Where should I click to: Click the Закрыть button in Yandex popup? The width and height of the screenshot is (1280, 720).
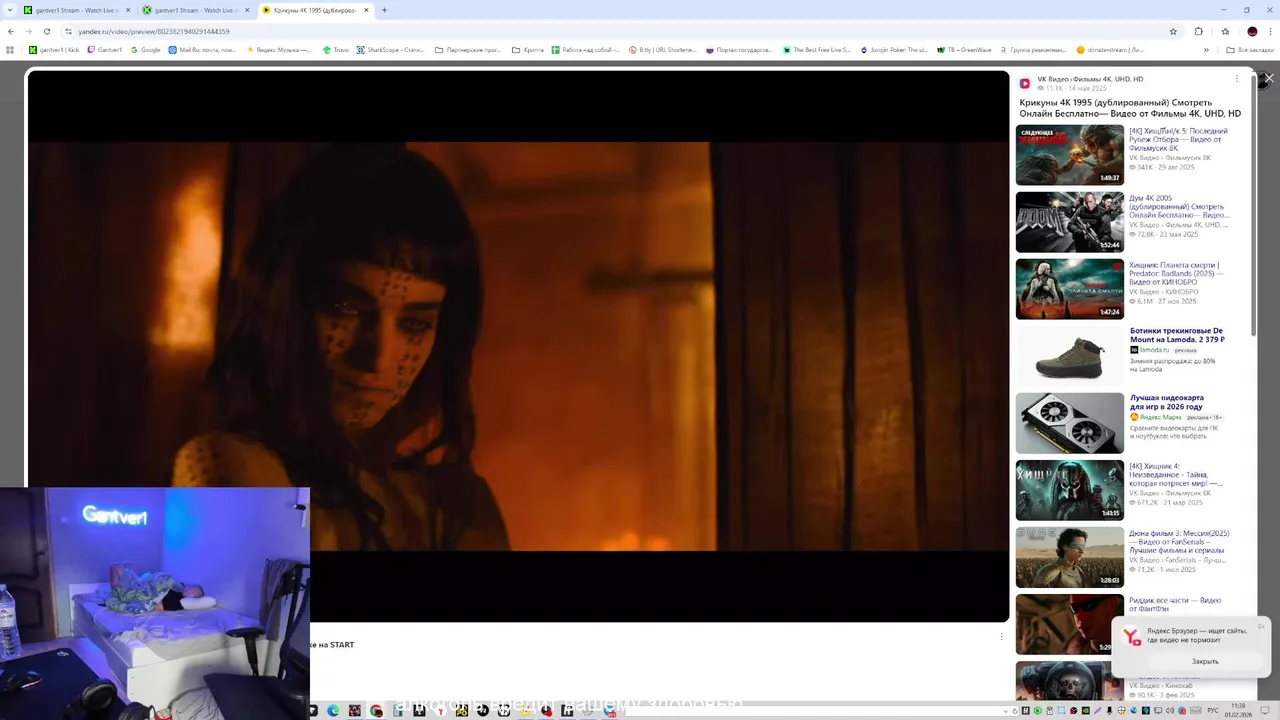point(1205,661)
